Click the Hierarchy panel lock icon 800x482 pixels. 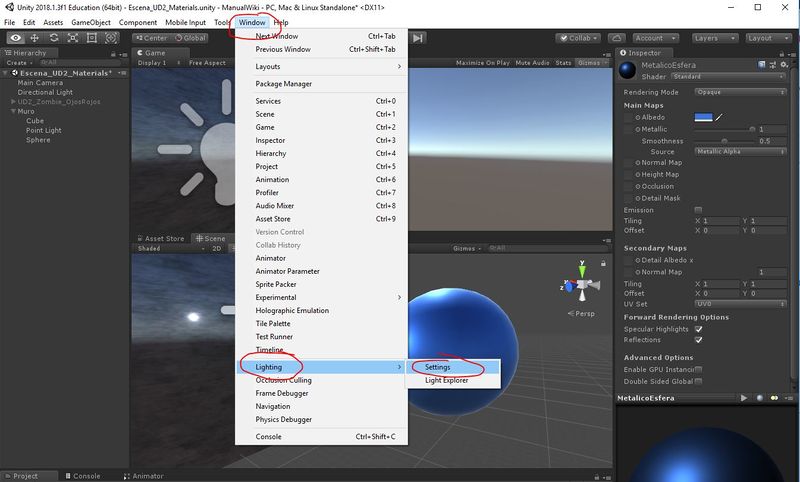coord(113,54)
